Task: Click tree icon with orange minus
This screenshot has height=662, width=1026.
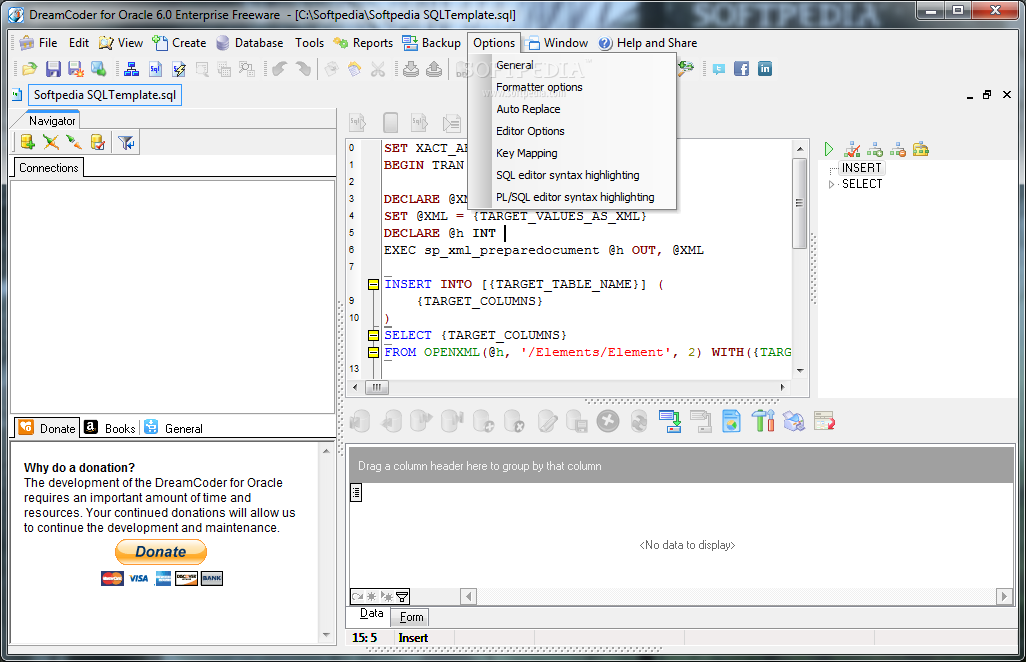Action: tap(898, 150)
